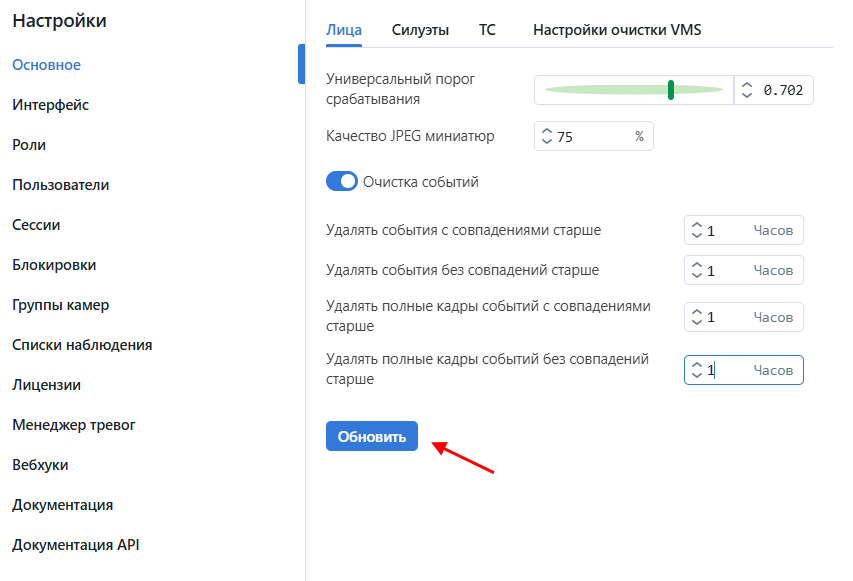The height and width of the screenshot is (581, 853).
Task: Click stepper for events with matches hours
Action: 697,230
